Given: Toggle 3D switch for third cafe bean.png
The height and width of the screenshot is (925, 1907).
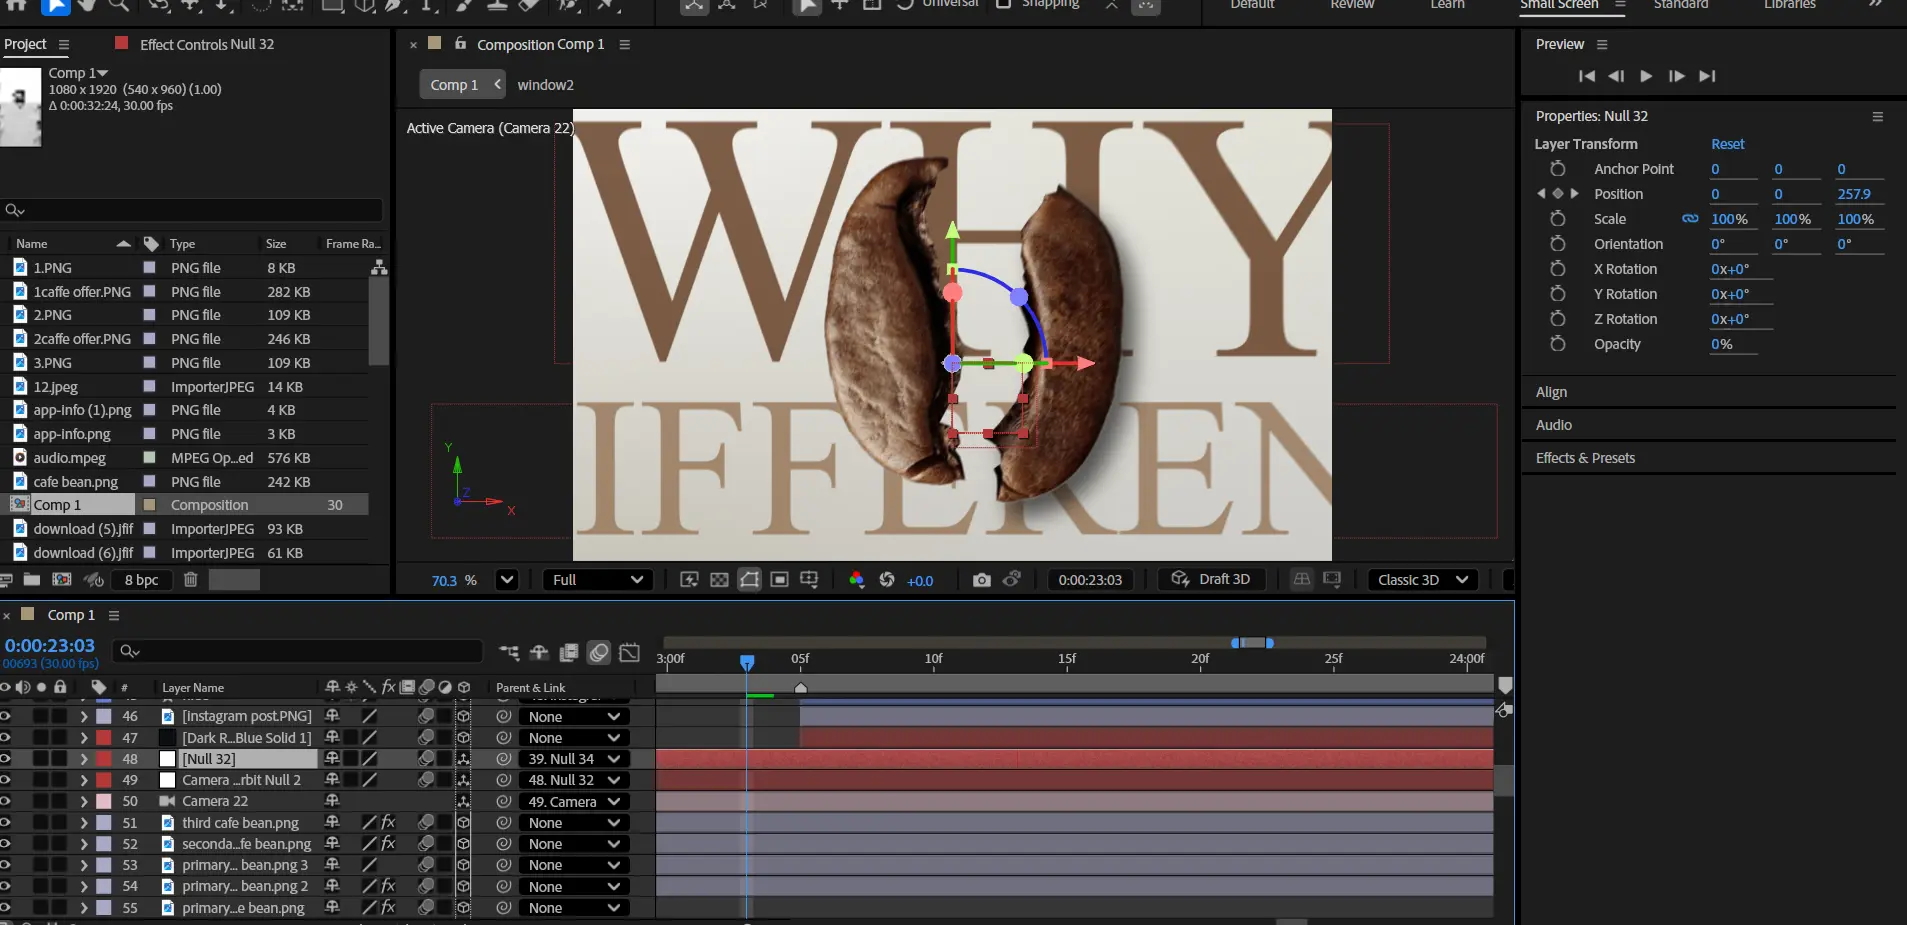Looking at the screenshot, I should pyautogui.click(x=463, y=823).
